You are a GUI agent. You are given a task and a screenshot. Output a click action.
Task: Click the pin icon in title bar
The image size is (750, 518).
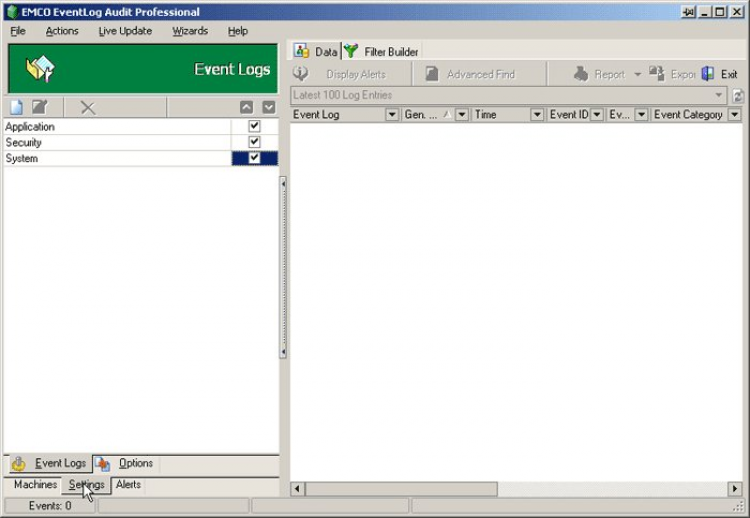tap(688, 12)
